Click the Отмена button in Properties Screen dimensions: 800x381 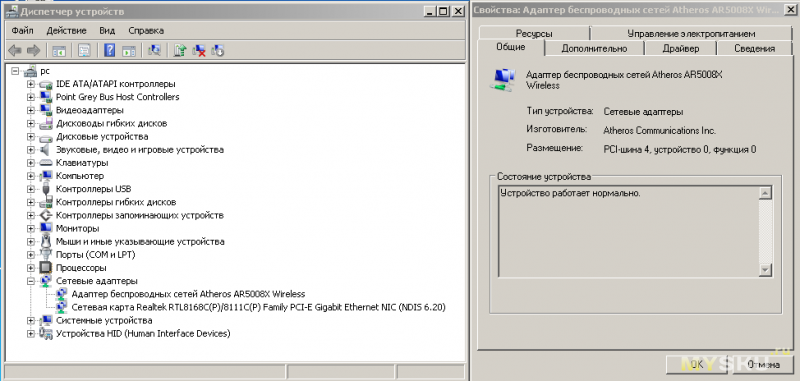763,364
